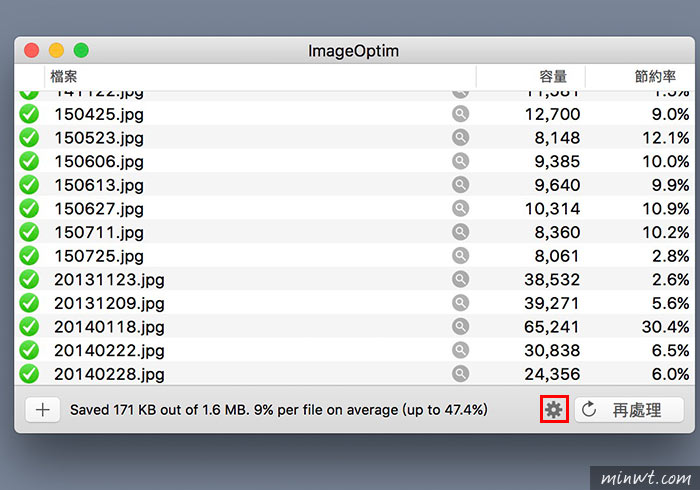
Task: Select file name 150606.jpg
Action: pyautogui.click(x=99, y=162)
